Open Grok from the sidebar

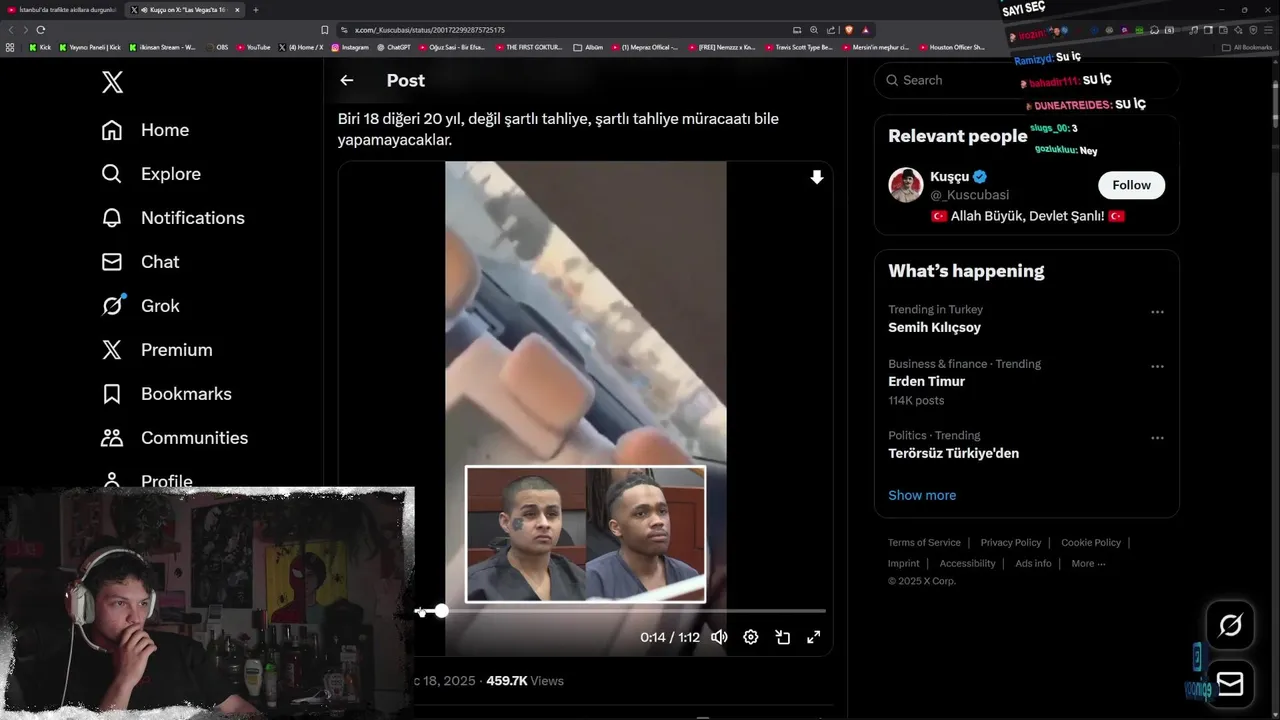click(140, 306)
